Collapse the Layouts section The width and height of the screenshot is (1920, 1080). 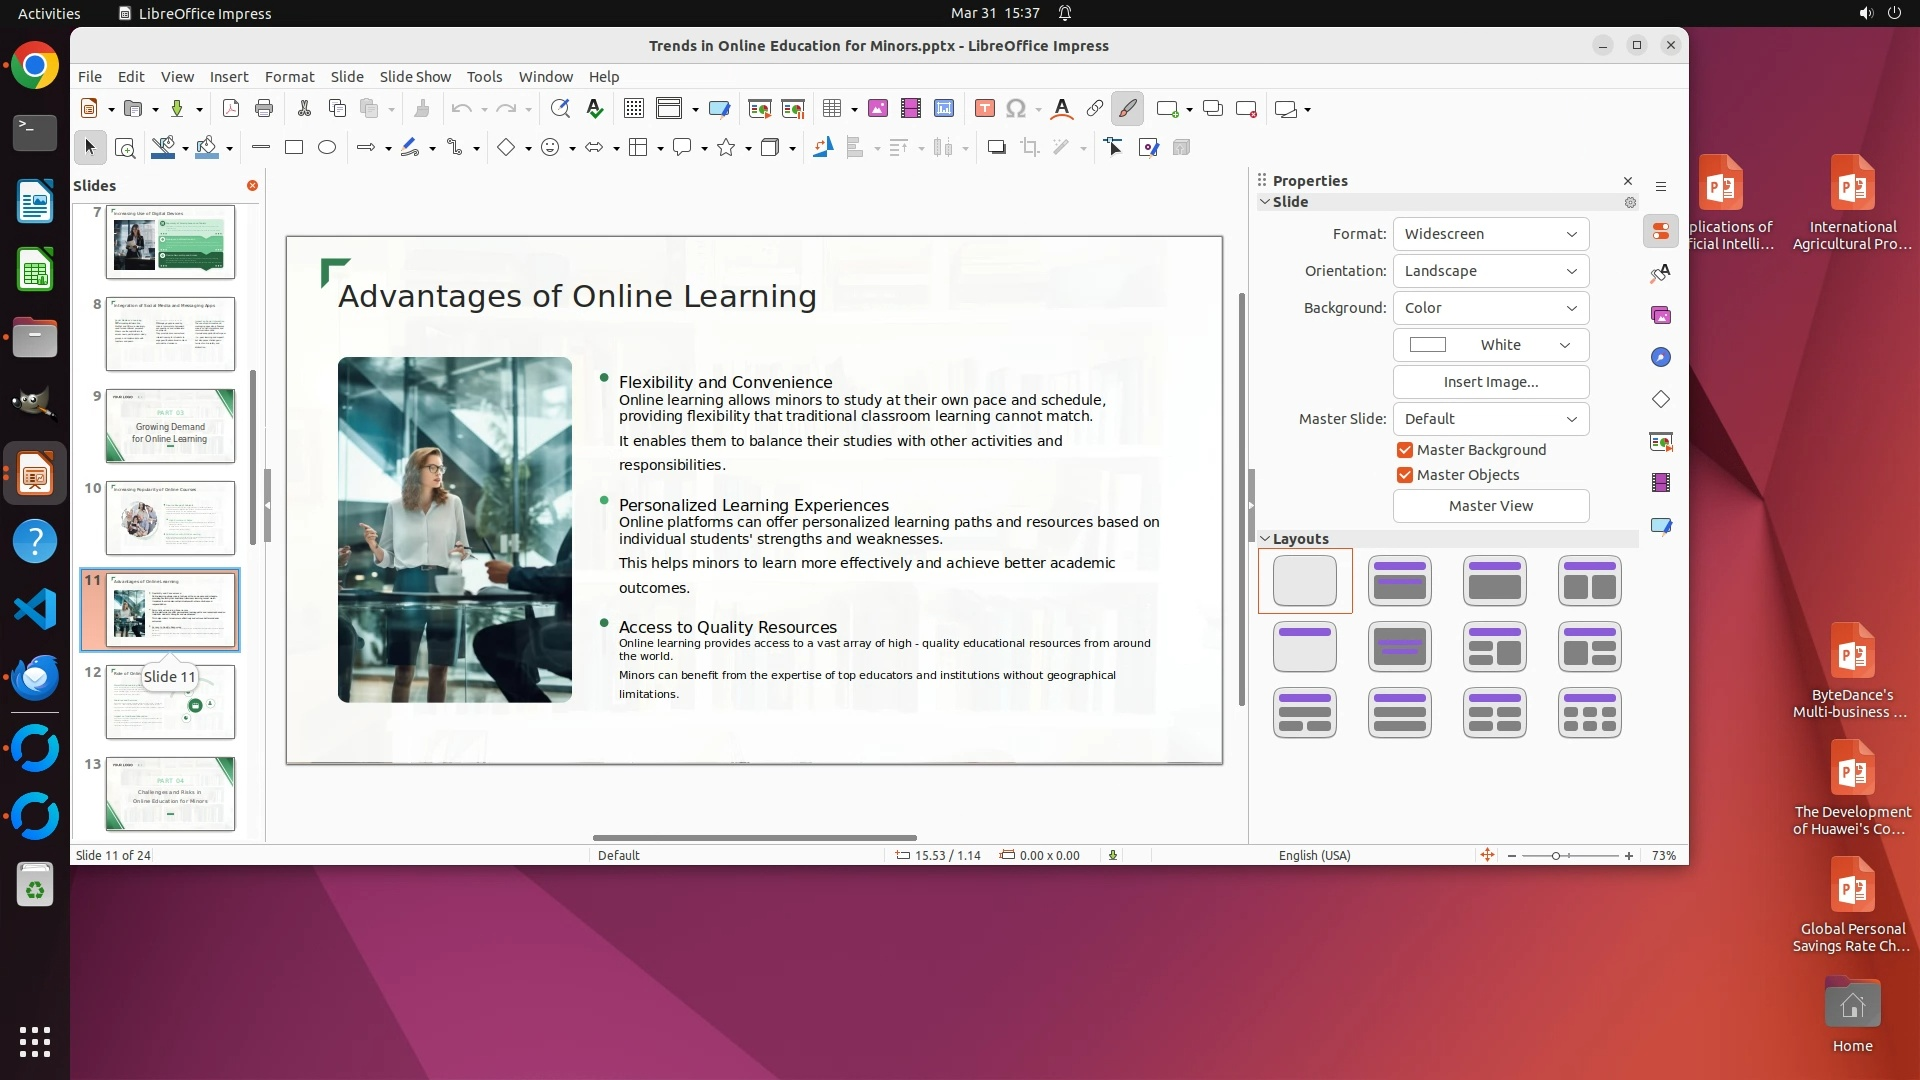coord(1265,539)
